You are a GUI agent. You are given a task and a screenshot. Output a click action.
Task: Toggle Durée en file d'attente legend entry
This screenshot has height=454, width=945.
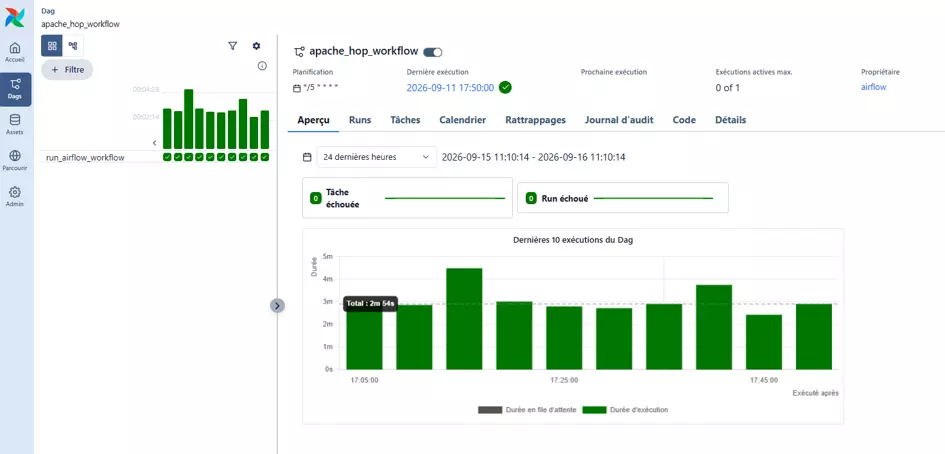pyautogui.click(x=527, y=409)
